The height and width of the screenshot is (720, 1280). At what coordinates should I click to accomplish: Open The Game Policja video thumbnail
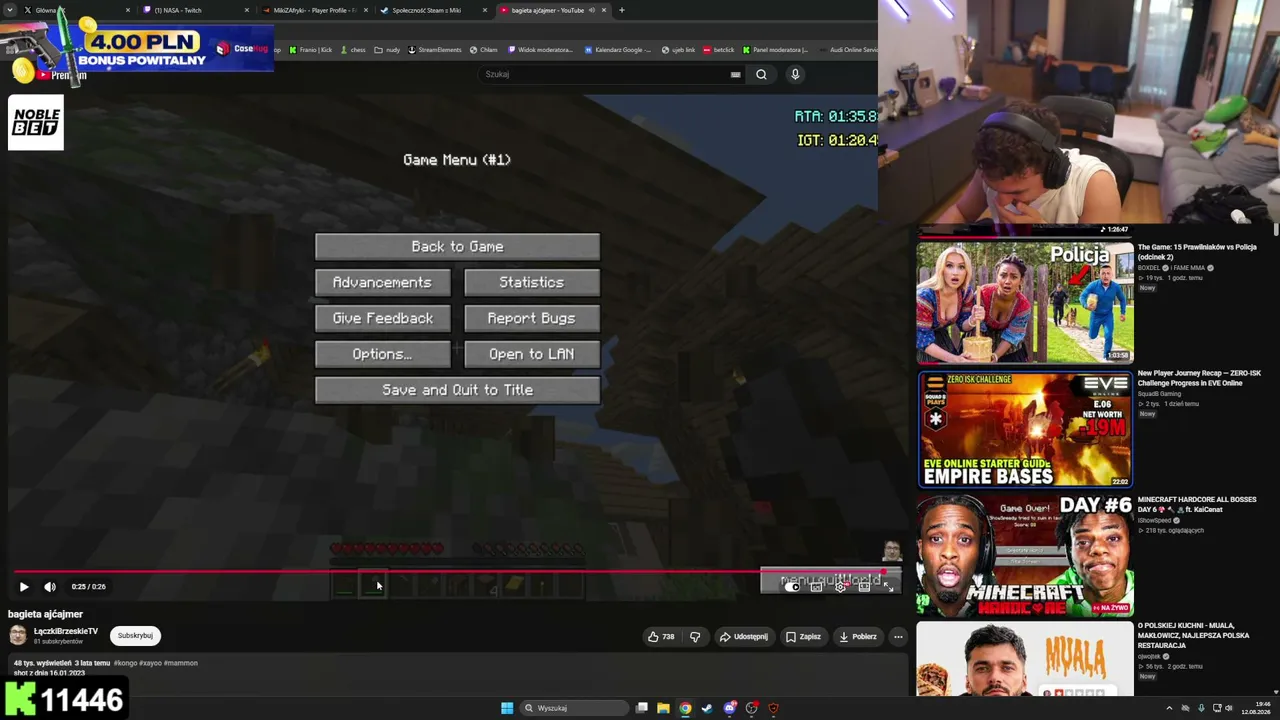point(1025,302)
